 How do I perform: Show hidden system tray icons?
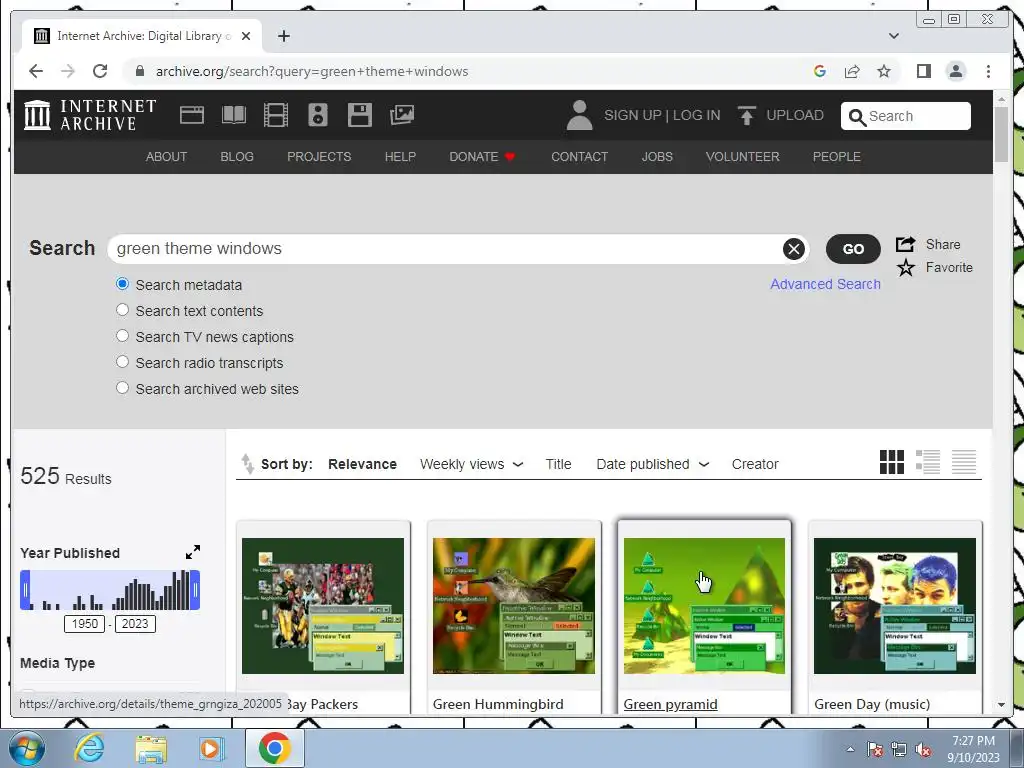850,749
